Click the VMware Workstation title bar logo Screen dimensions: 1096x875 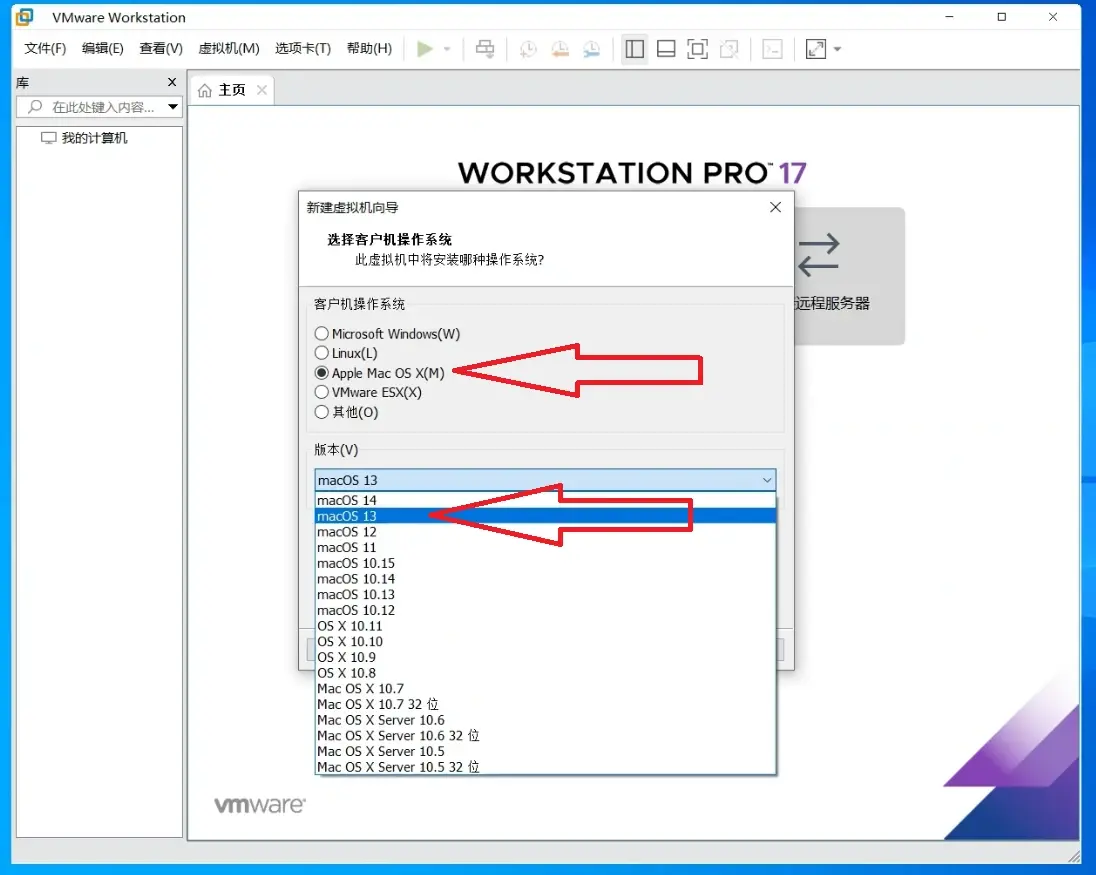click(24, 17)
